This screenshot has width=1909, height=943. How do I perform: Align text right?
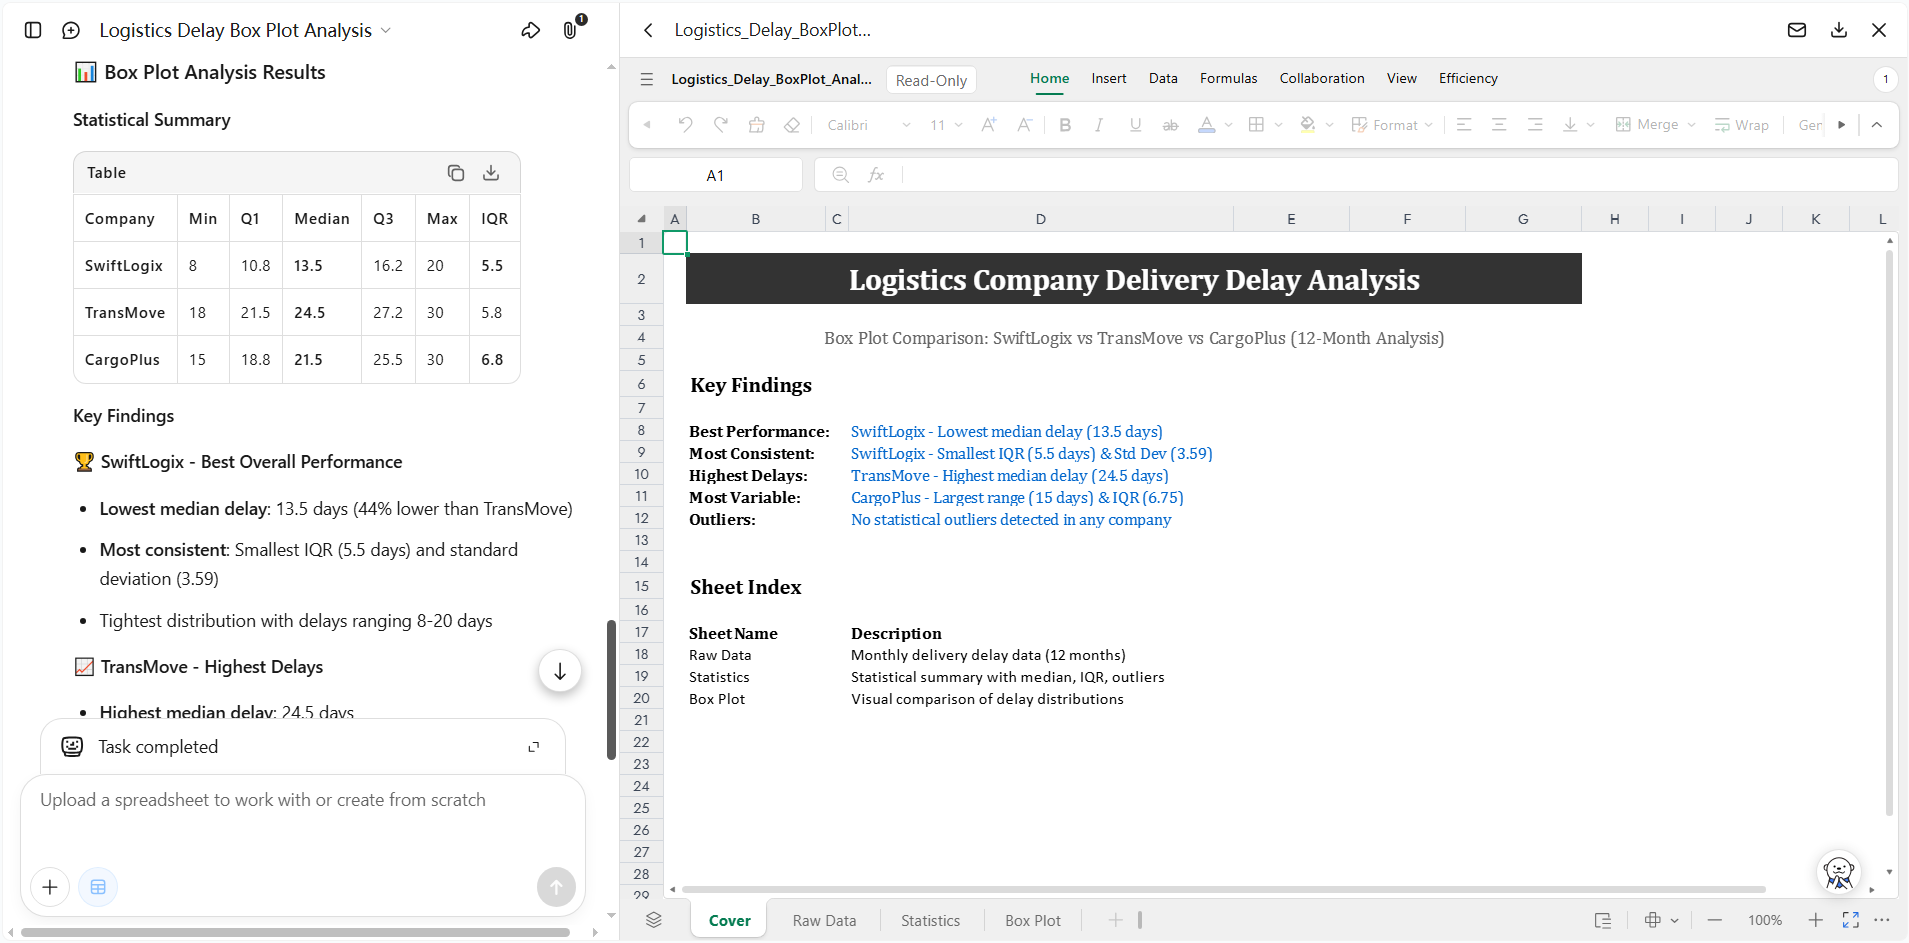[1535, 125]
